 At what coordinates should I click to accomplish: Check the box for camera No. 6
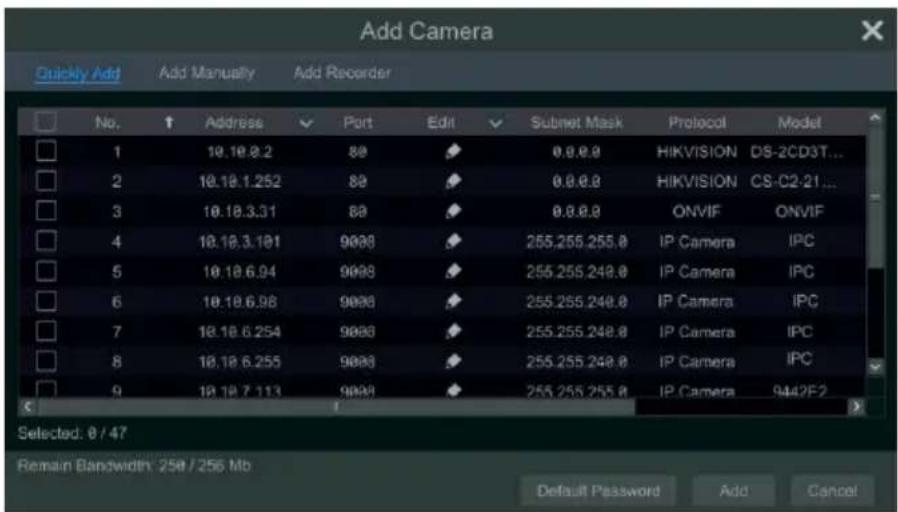click(46, 301)
